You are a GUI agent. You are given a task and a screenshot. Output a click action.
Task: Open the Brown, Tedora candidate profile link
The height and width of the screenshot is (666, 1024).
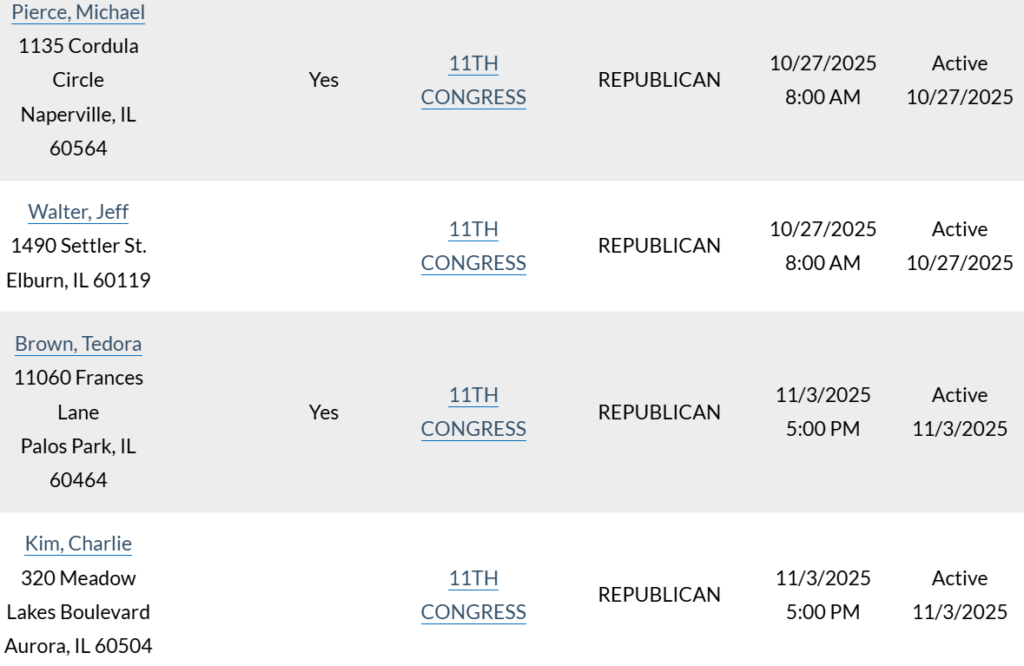pos(78,343)
